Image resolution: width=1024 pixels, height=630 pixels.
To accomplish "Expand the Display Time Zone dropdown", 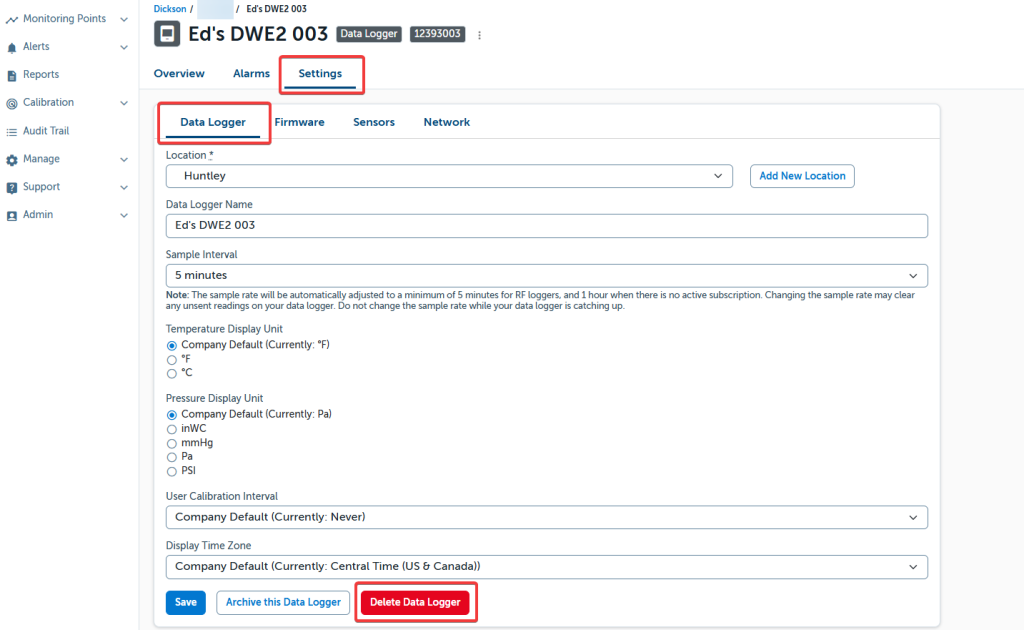I will pyautogui.click(x=546, y=567).
